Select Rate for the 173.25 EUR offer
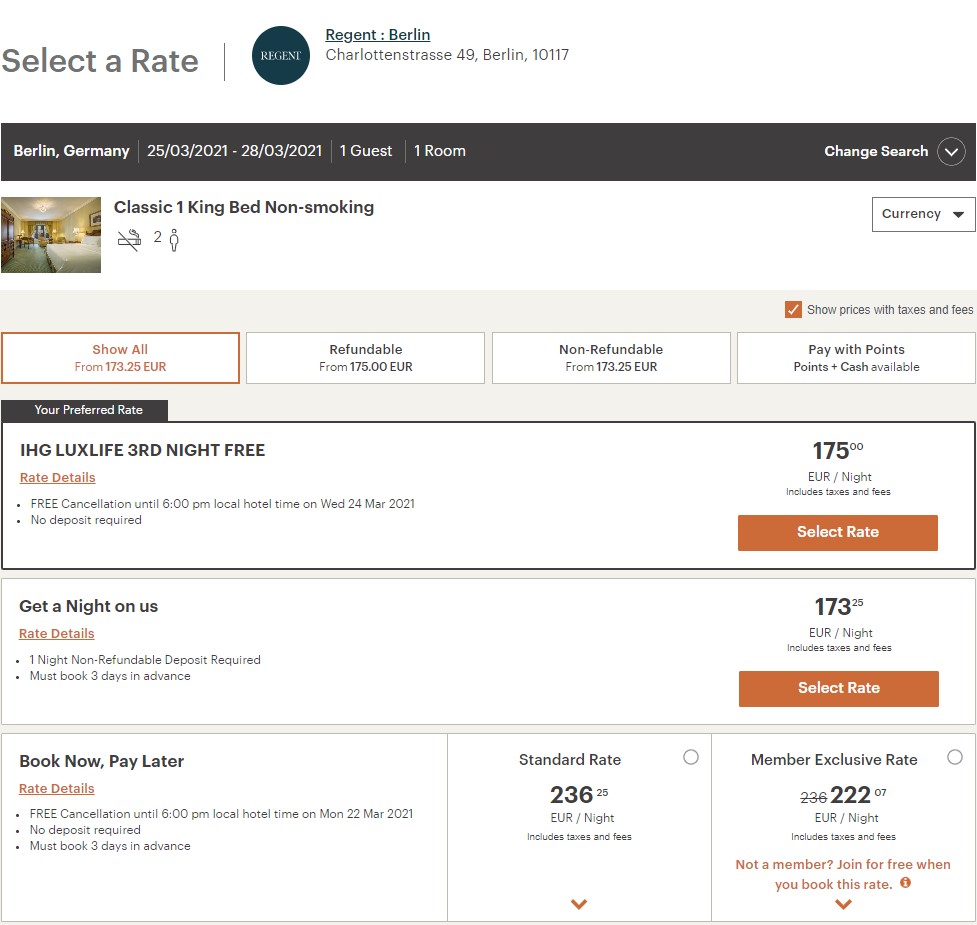Image resolution: width=977 pixels, height=925 pixels. 839,688
